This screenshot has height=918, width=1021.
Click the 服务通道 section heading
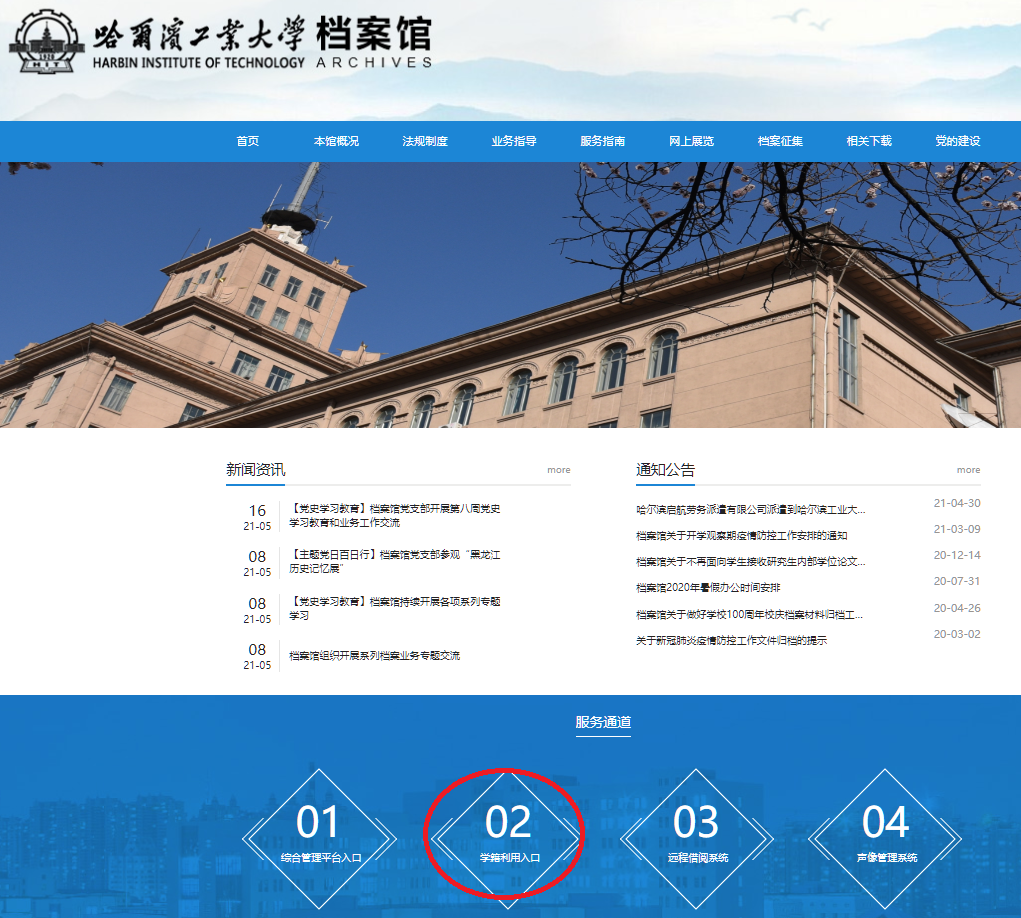tap(603, 722)
